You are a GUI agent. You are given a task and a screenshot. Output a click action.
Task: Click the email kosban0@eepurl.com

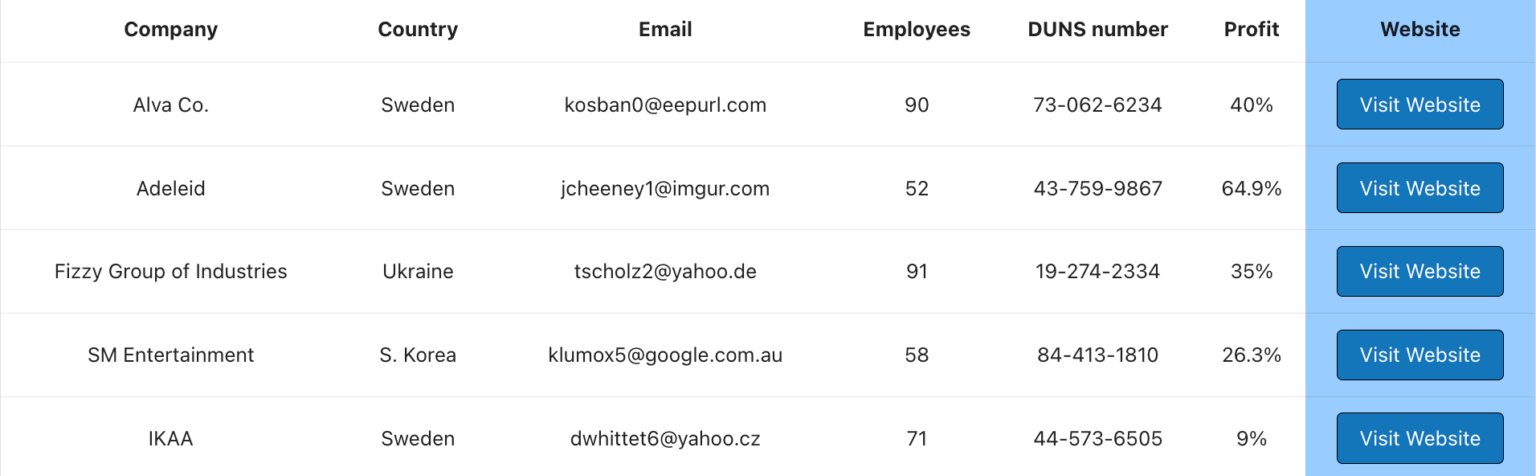(x=665, y=105)
